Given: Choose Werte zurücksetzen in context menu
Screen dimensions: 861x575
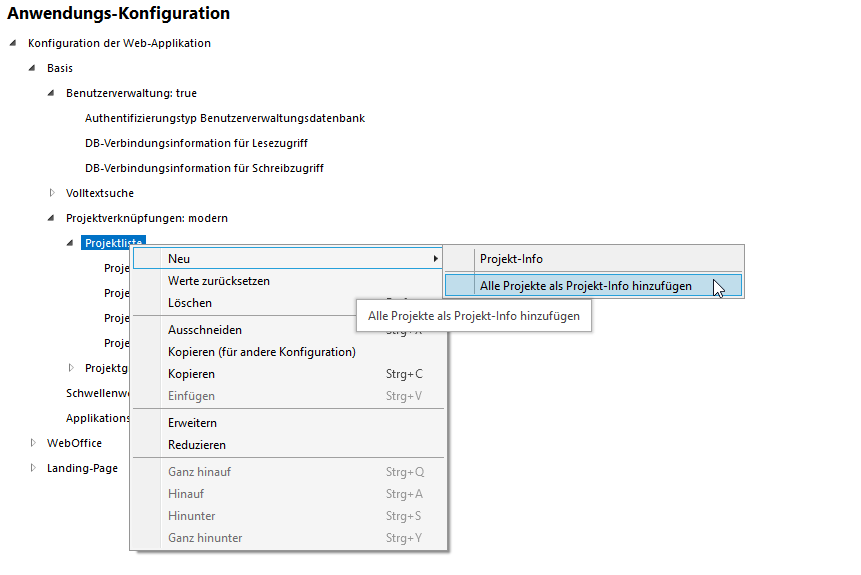Looking at the screenshot, I should tap(218, 281).
